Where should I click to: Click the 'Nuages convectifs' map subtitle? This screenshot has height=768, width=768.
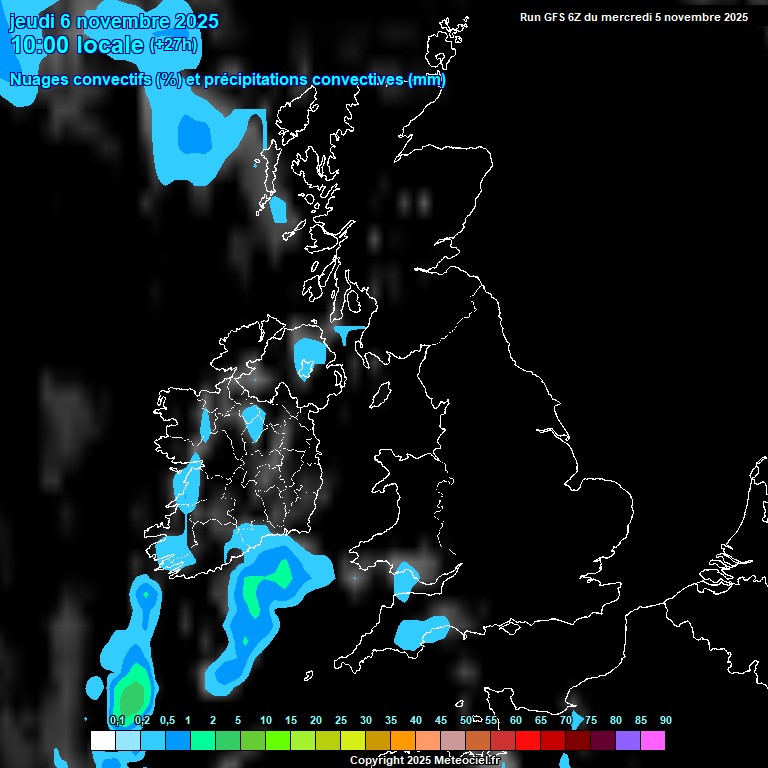pyautogui.click(x=80, y=79)
